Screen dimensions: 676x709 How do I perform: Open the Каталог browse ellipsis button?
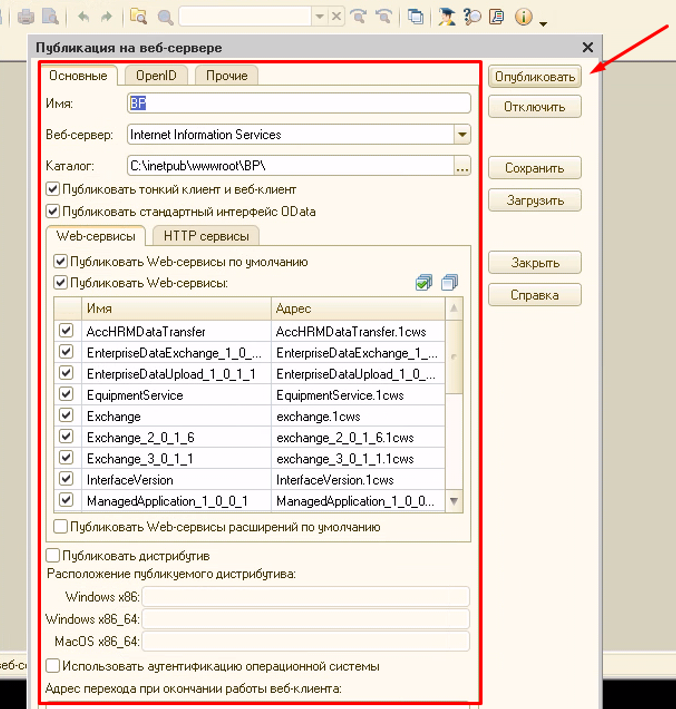coord(462,166)
